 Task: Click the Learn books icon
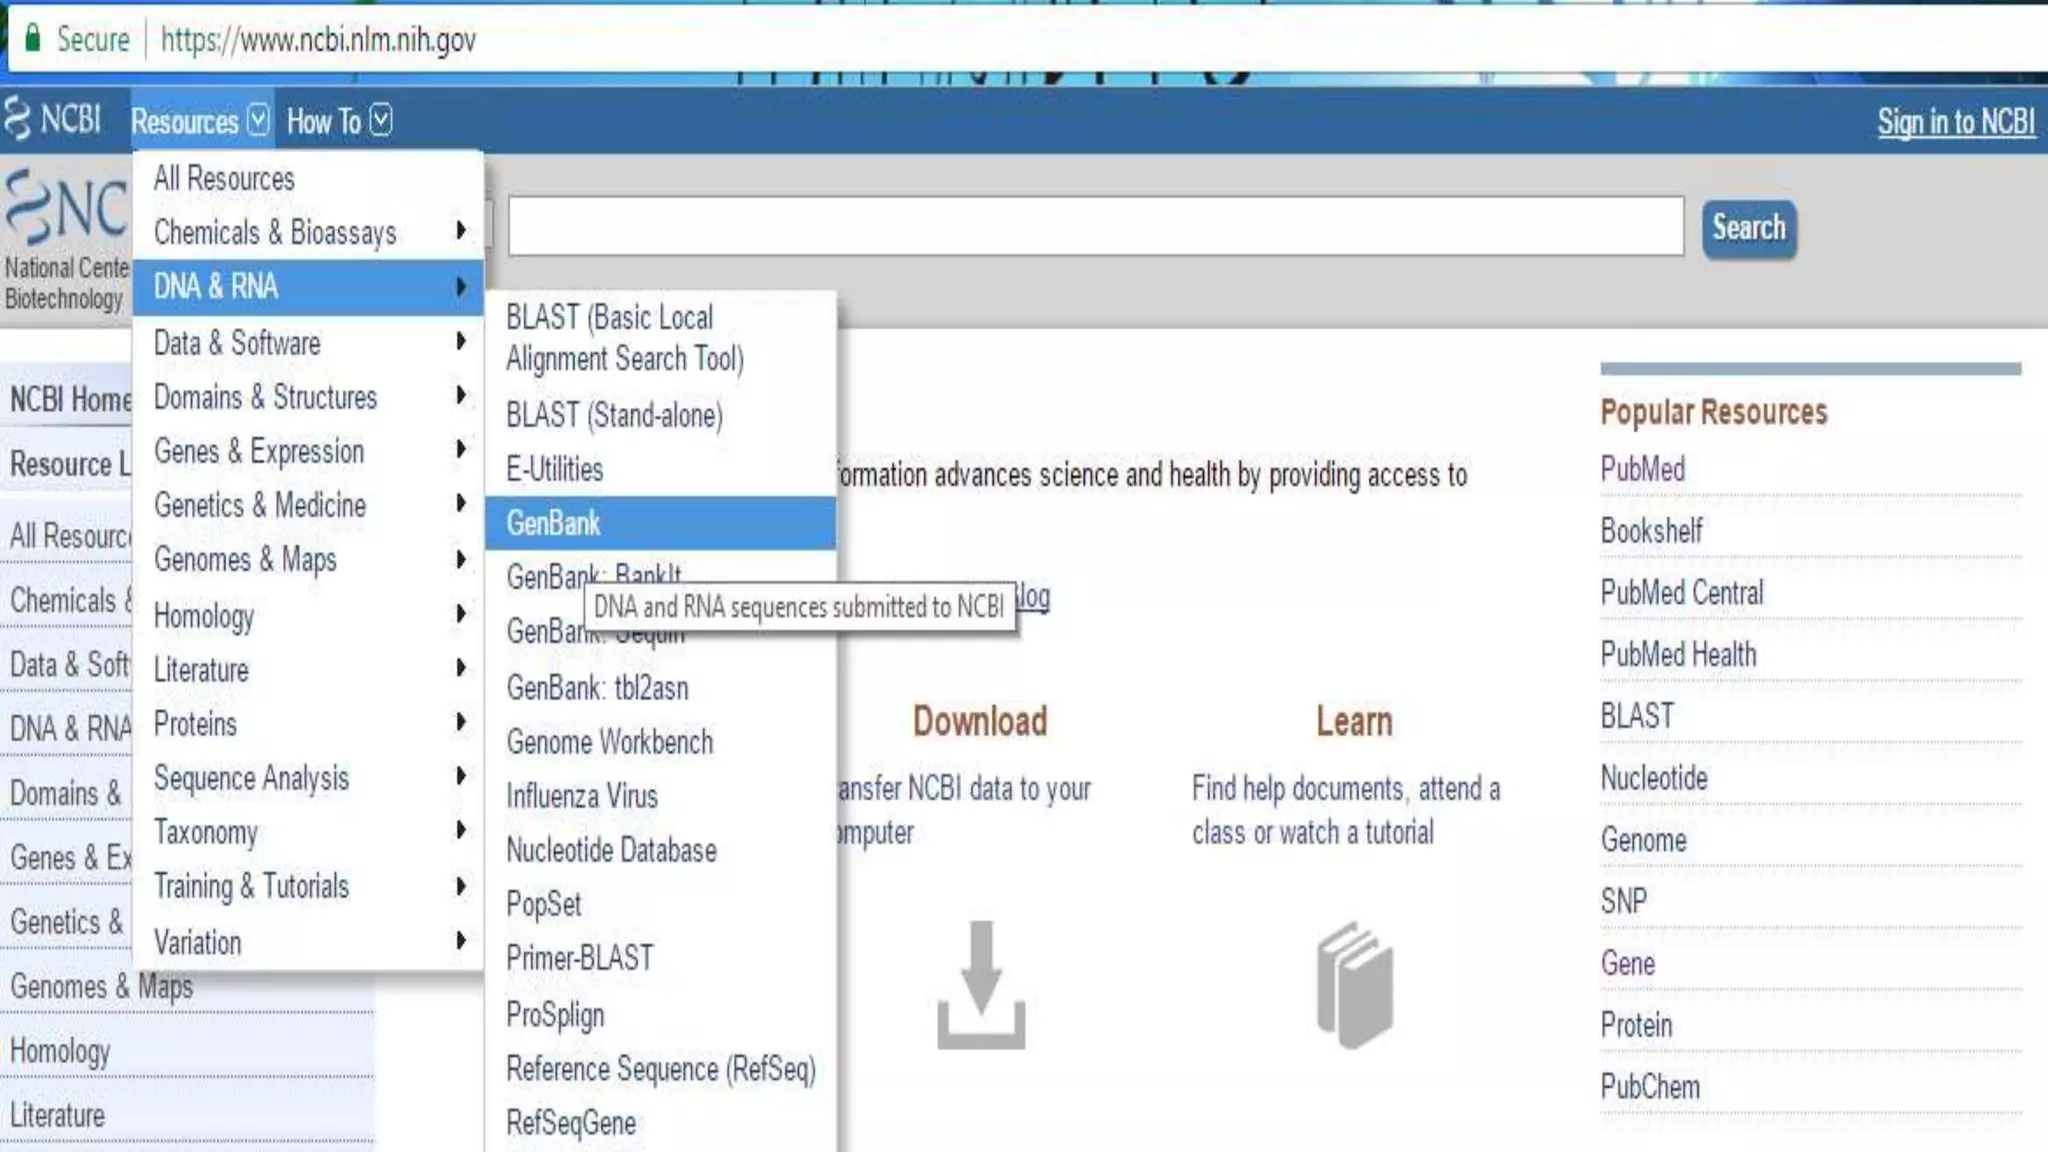point(1354,985)
